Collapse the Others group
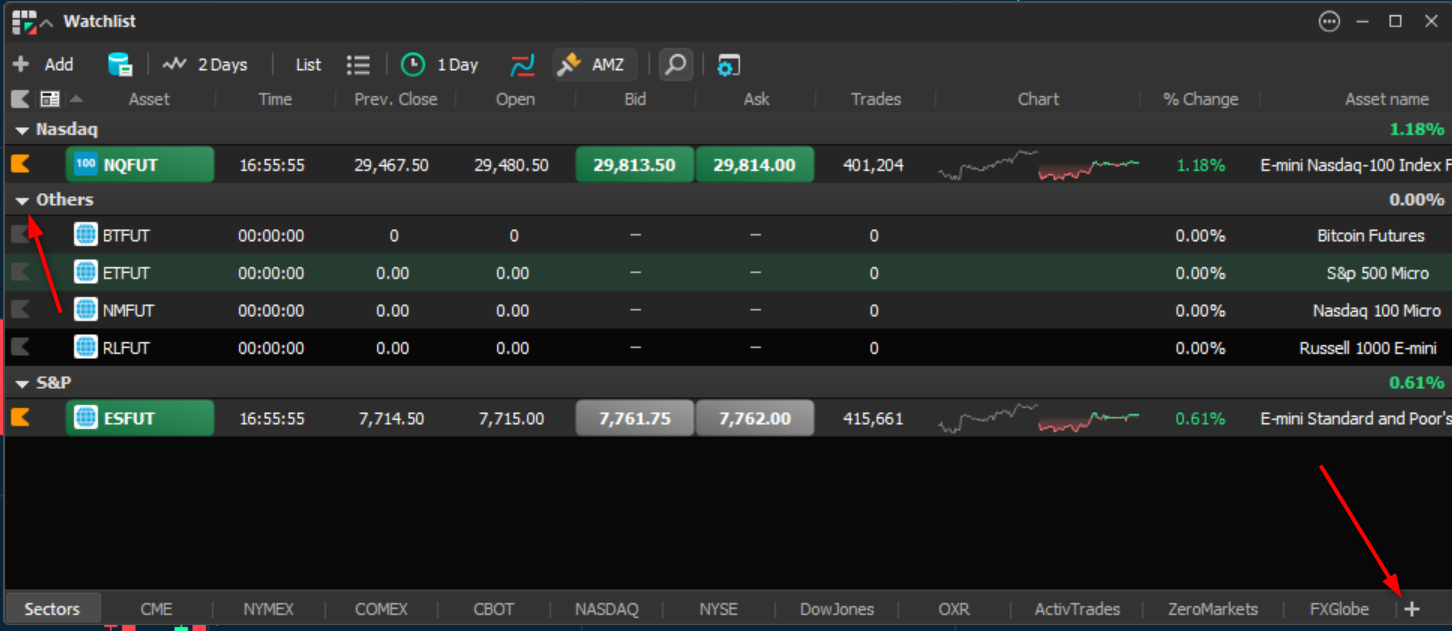Viewport: 1452px width, 631px height. click(22, 201)
